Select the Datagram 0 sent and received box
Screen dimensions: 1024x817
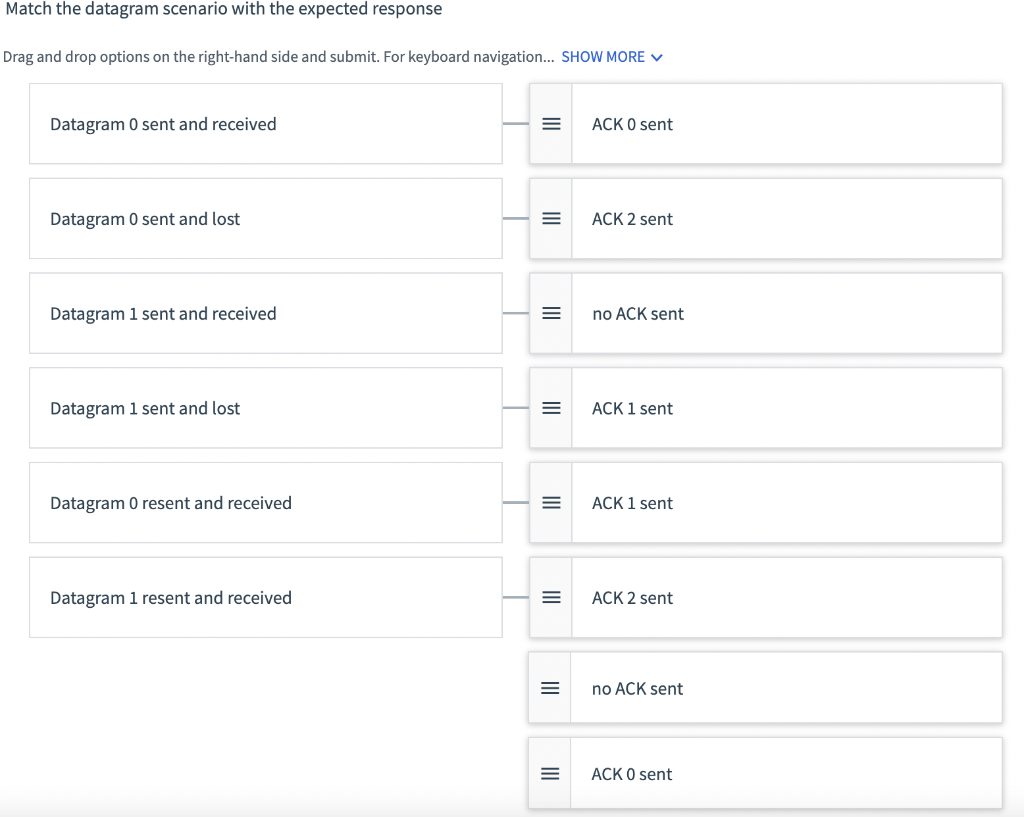[265, 124]
